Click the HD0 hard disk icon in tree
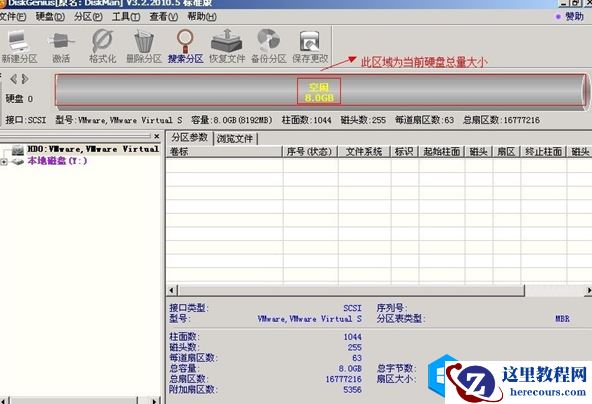Screen dimensions: 592x404 tap(17, 150)
